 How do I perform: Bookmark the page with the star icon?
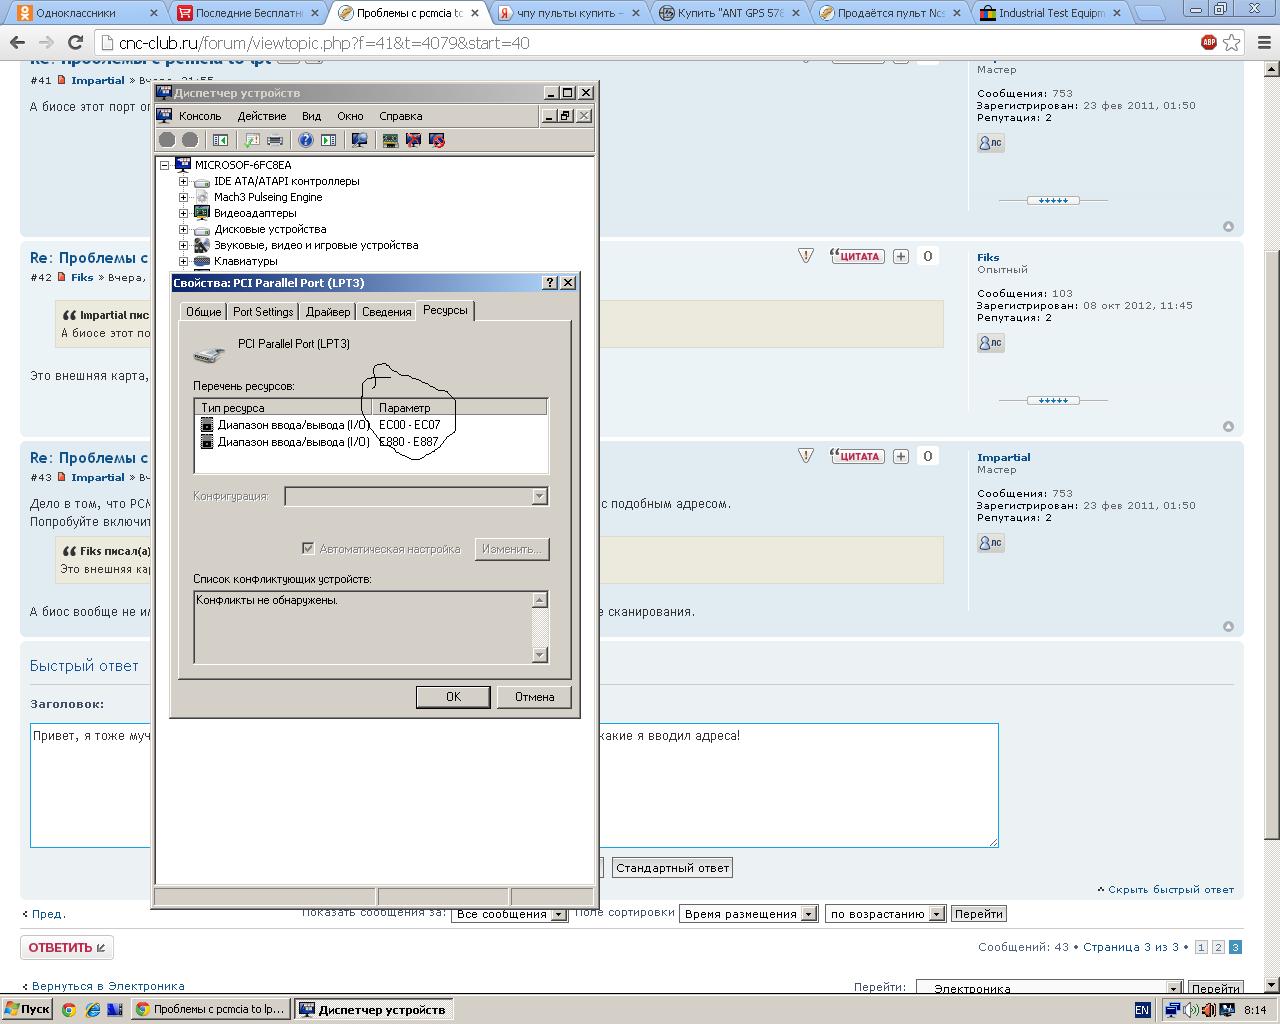(x=1232, y=43)
